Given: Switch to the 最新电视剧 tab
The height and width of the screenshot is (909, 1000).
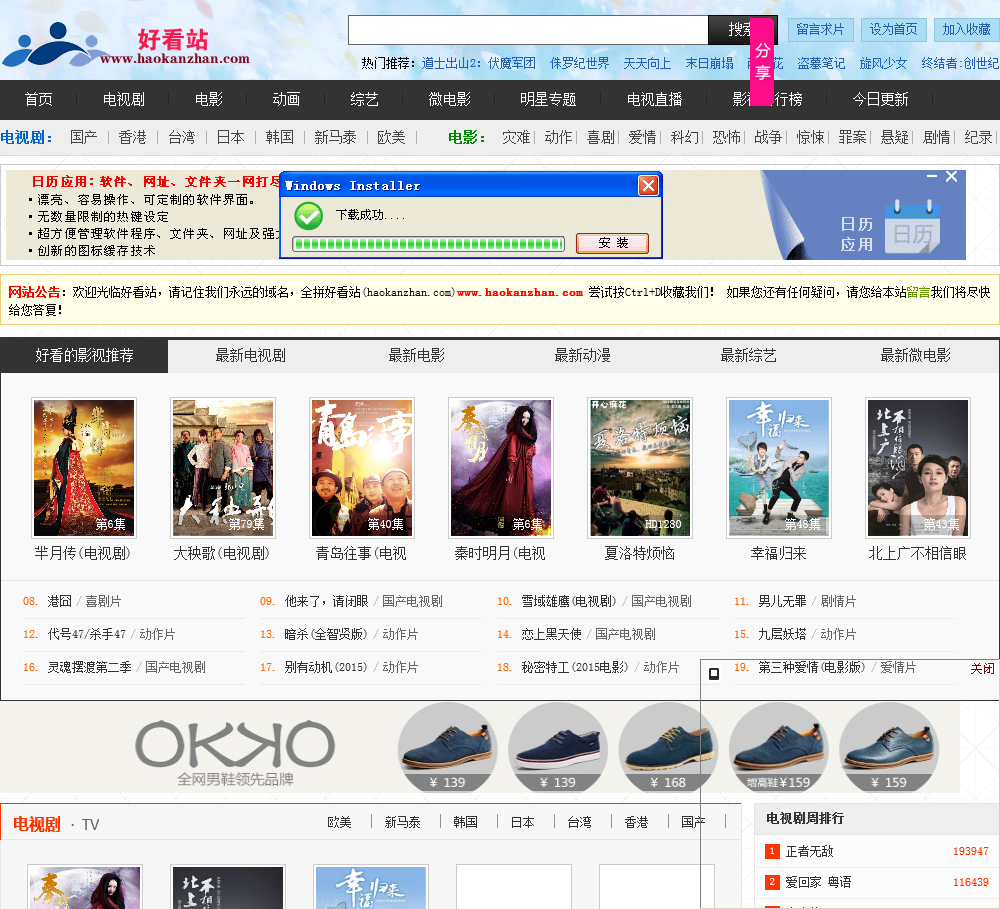Looking at the screenshot, I should tap(251, 356).
